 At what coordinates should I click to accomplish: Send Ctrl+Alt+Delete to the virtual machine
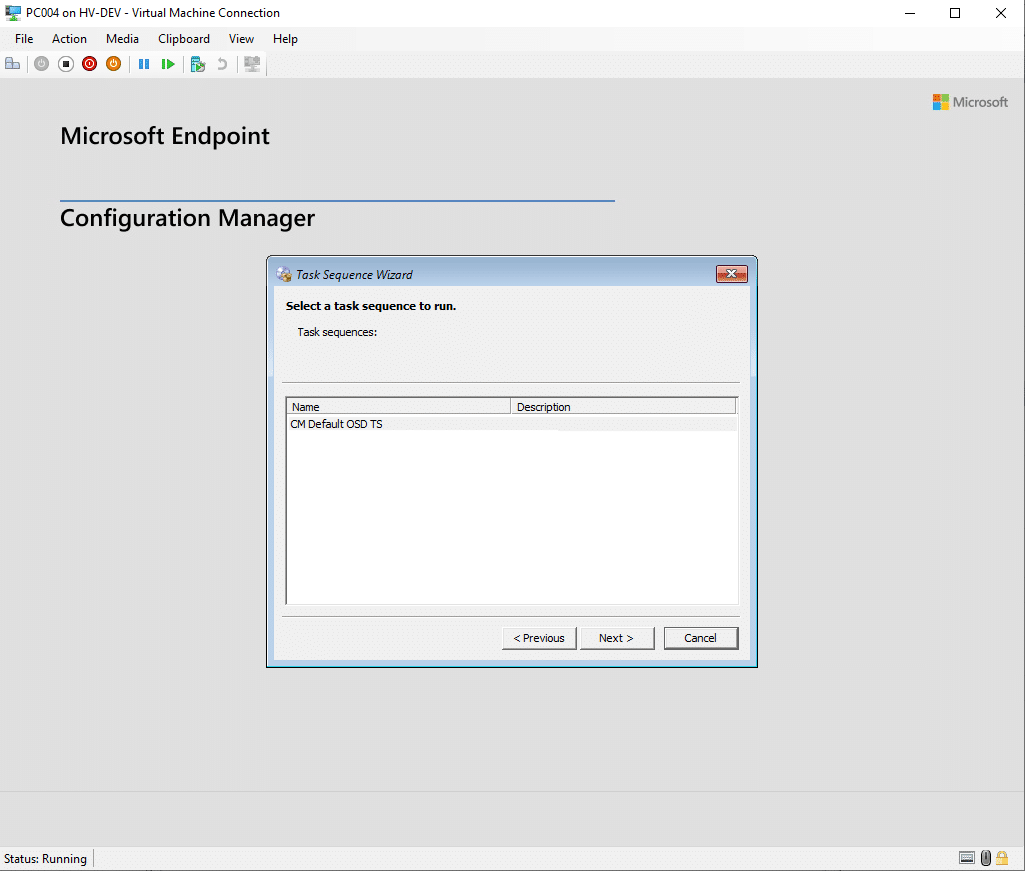[13, 63]
